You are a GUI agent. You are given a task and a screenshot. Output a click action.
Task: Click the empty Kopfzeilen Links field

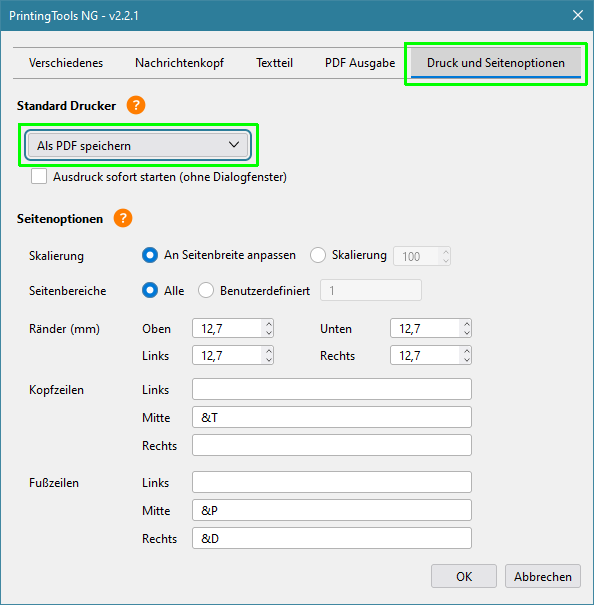[x=332, y=389]
